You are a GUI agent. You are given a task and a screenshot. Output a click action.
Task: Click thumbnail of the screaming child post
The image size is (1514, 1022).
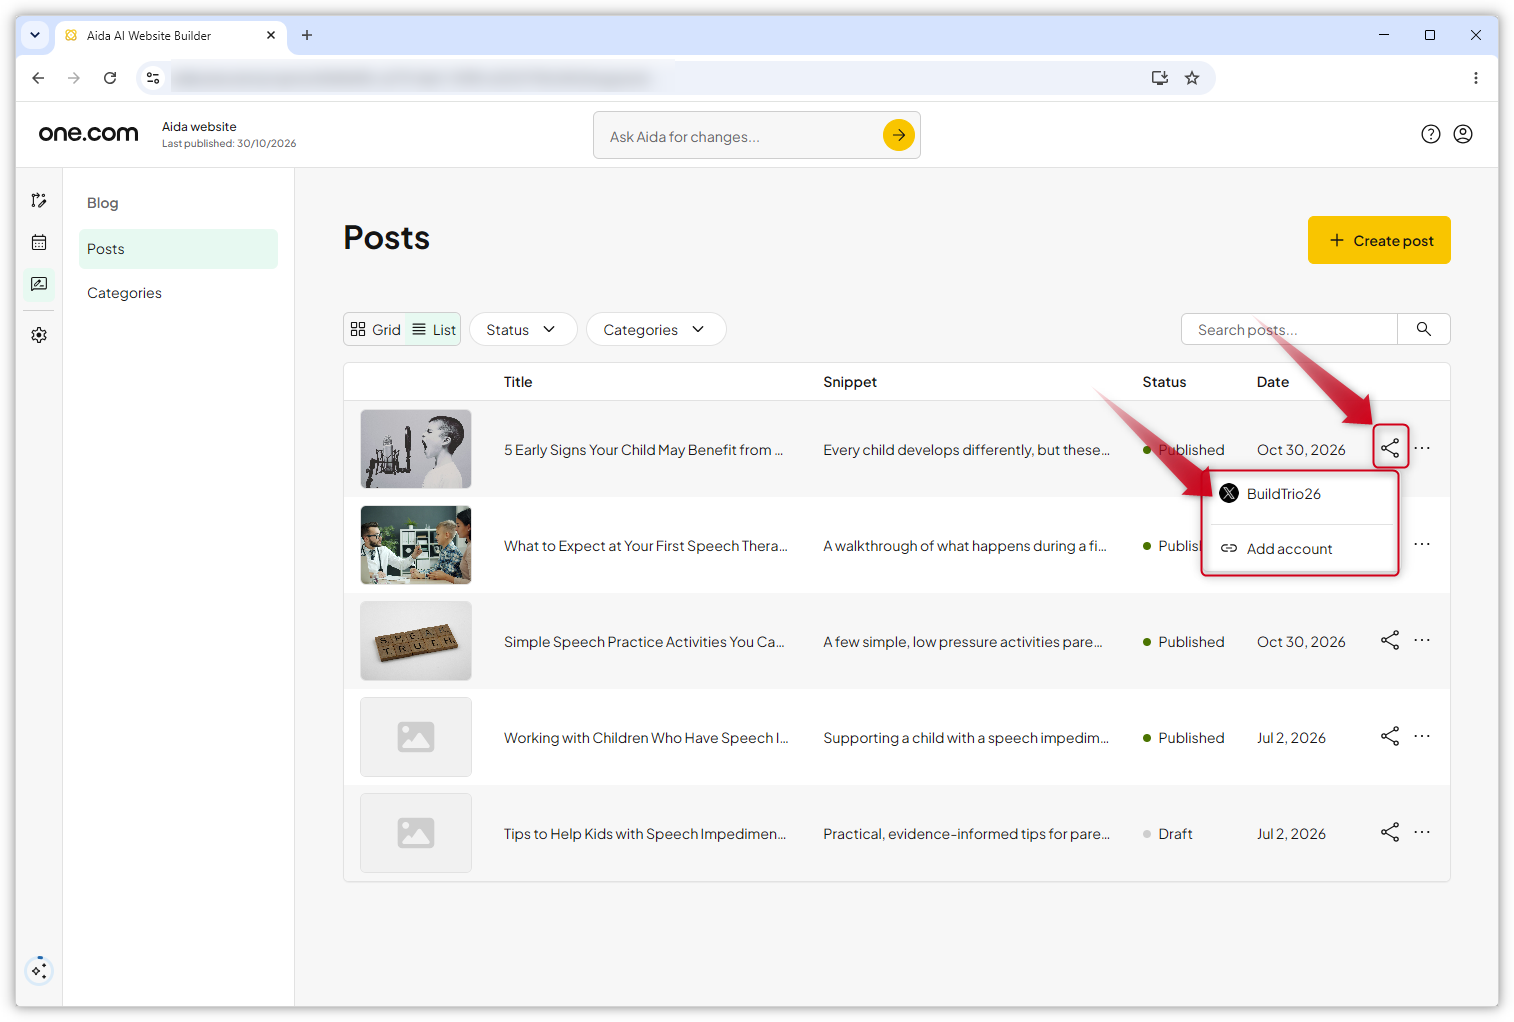pyautogui.click(x=416, y=449)
